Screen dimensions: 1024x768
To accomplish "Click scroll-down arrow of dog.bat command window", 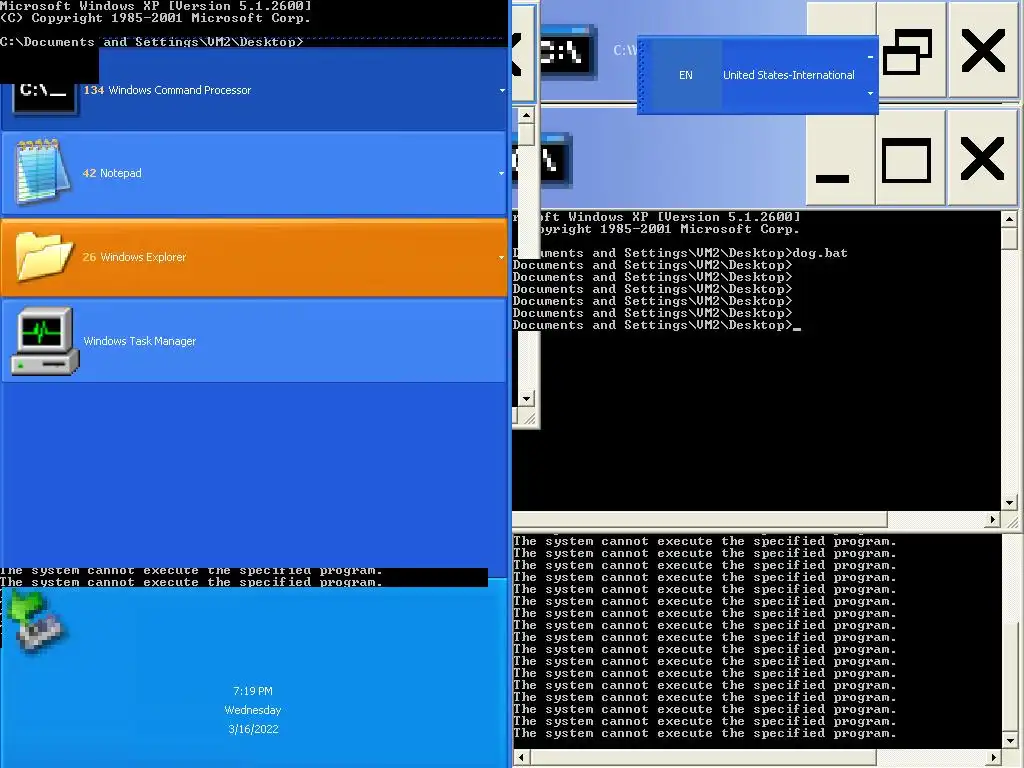I will 1010,503.
